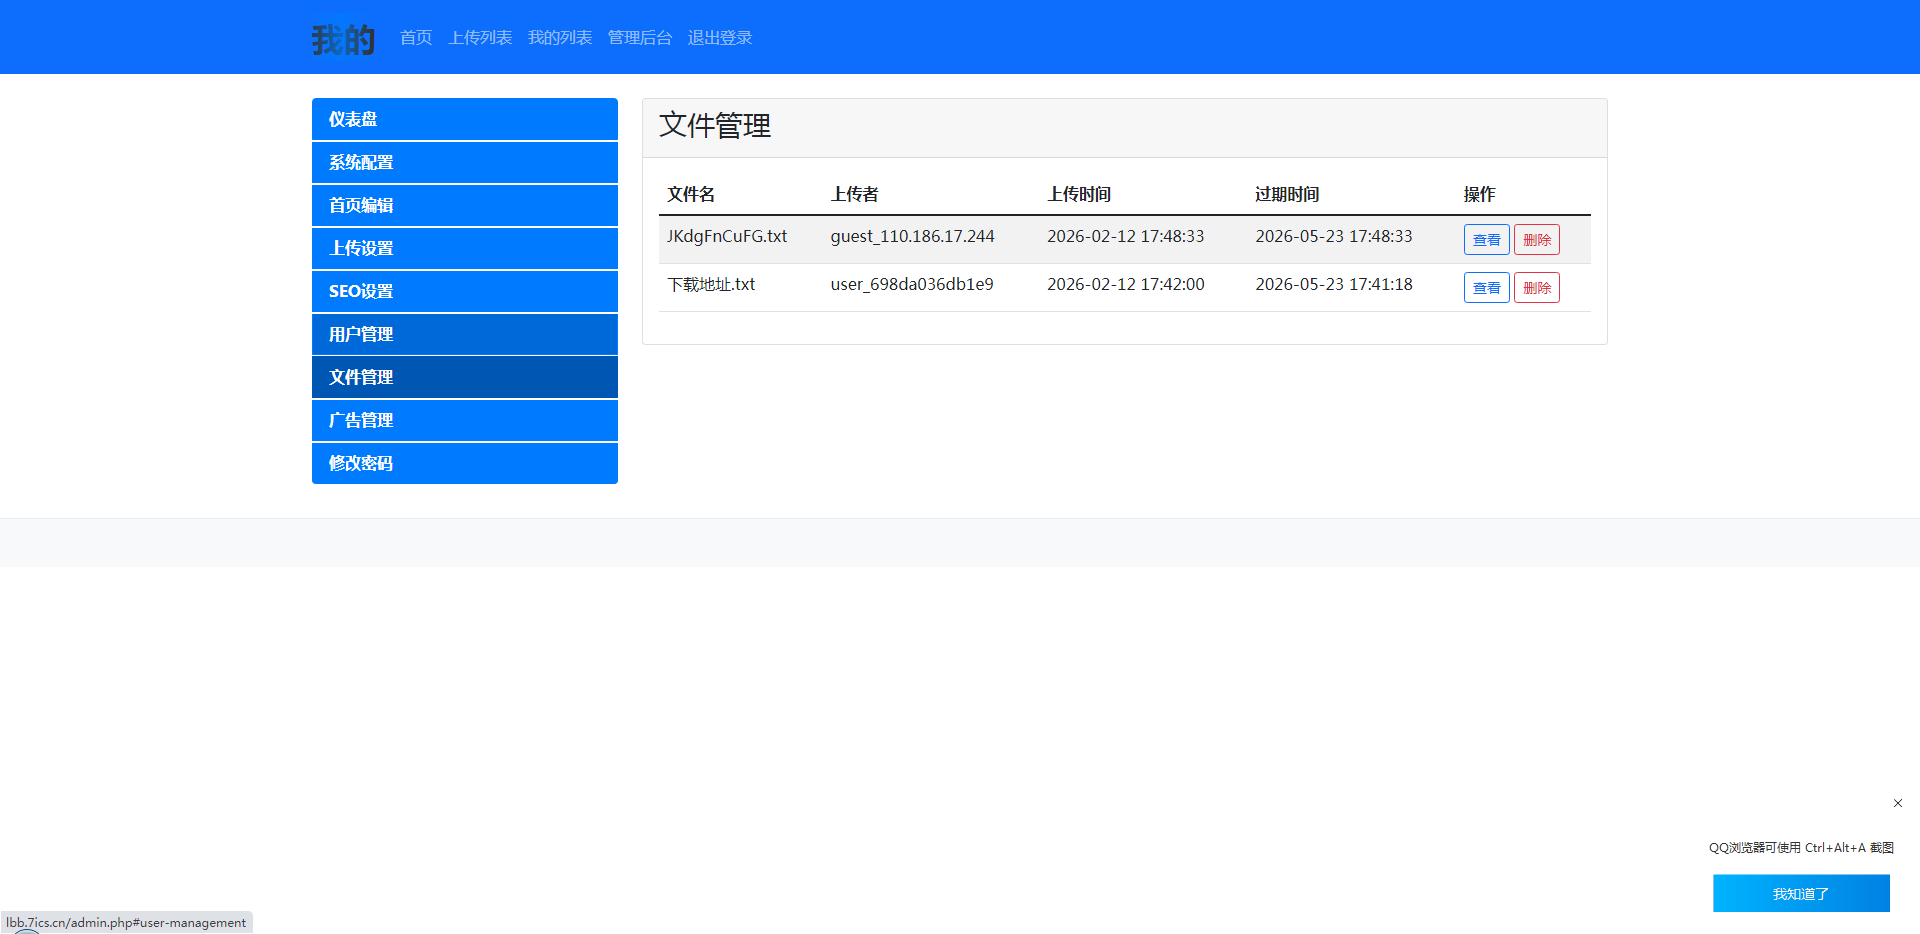The width and height of the screenshot is (1920, 934).
Task: Open 上传设置 from the sidebar
Action: (464, 248)
